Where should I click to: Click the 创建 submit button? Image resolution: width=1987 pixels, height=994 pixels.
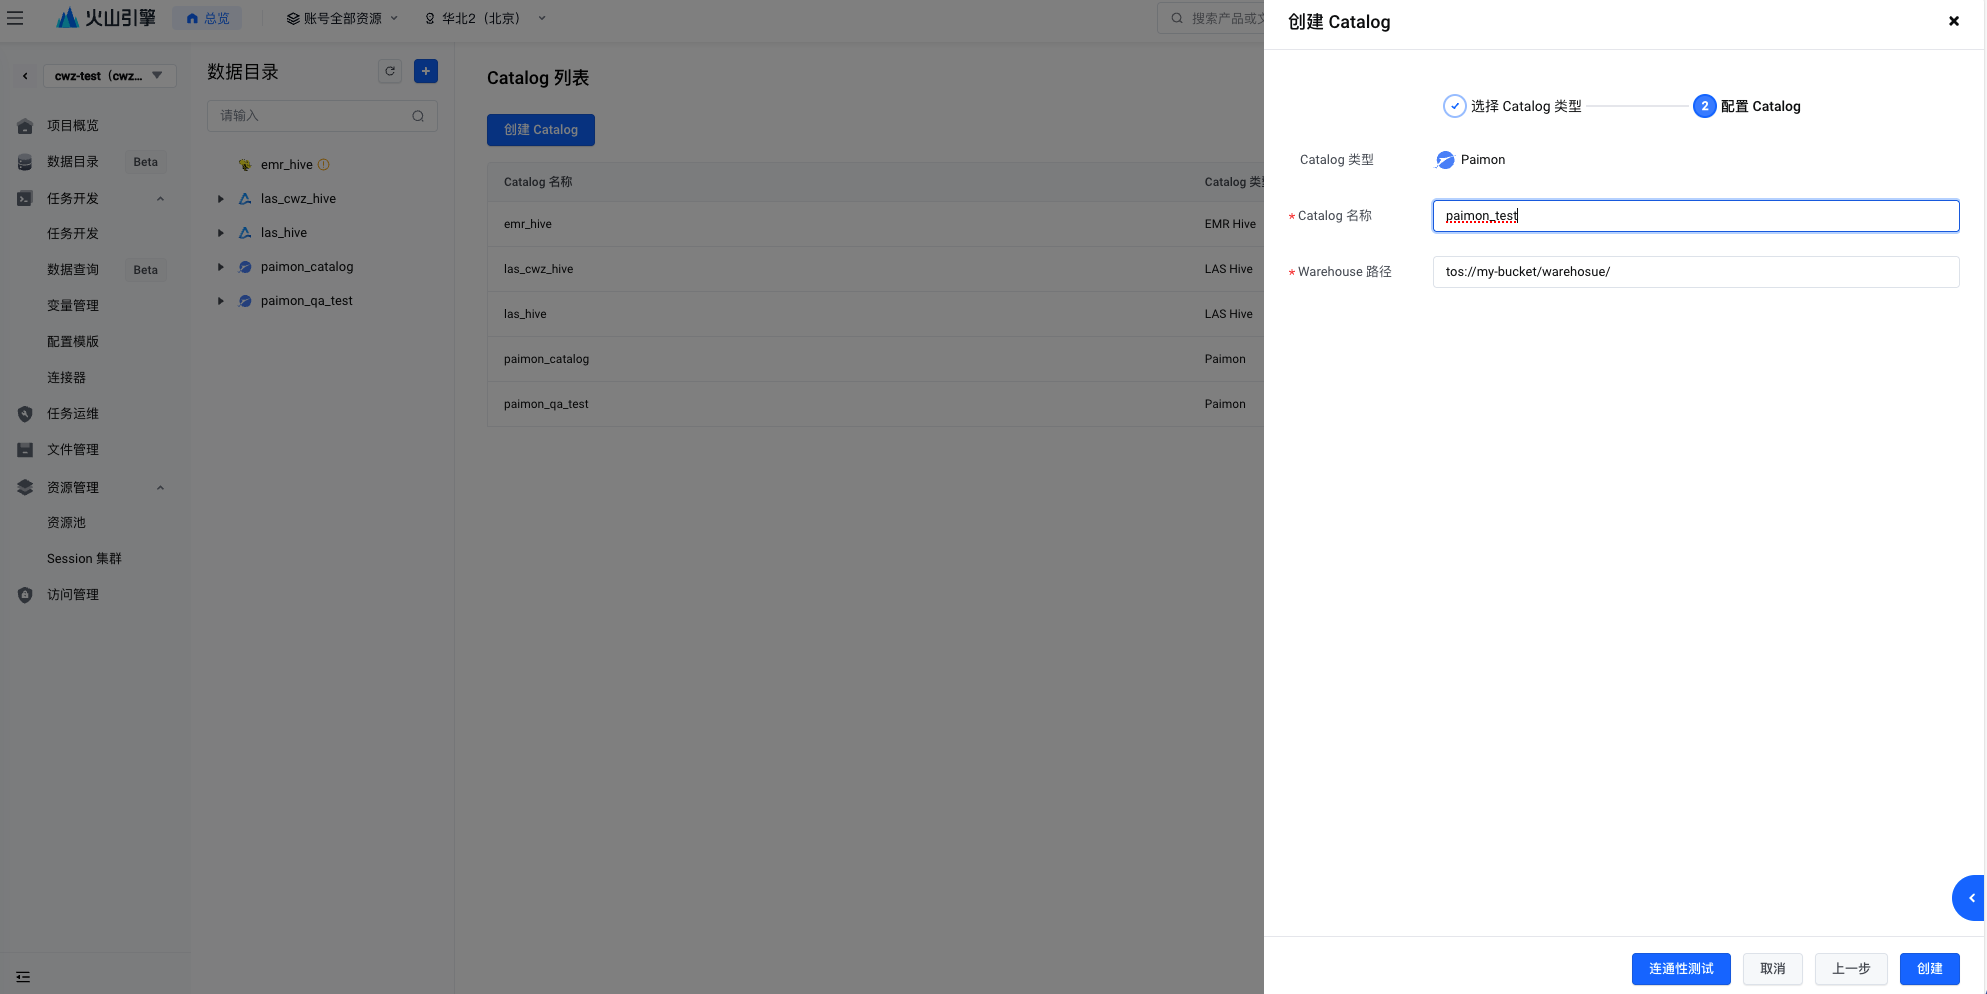click(x=1930, y=969)
